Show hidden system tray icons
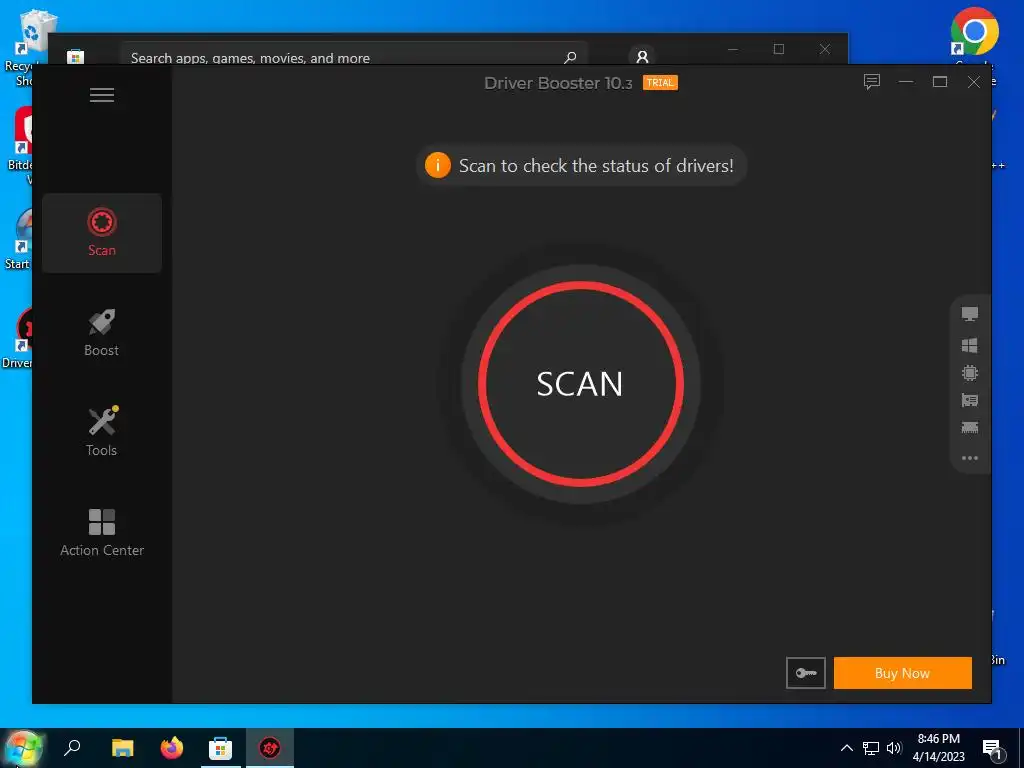 [846, 748]
